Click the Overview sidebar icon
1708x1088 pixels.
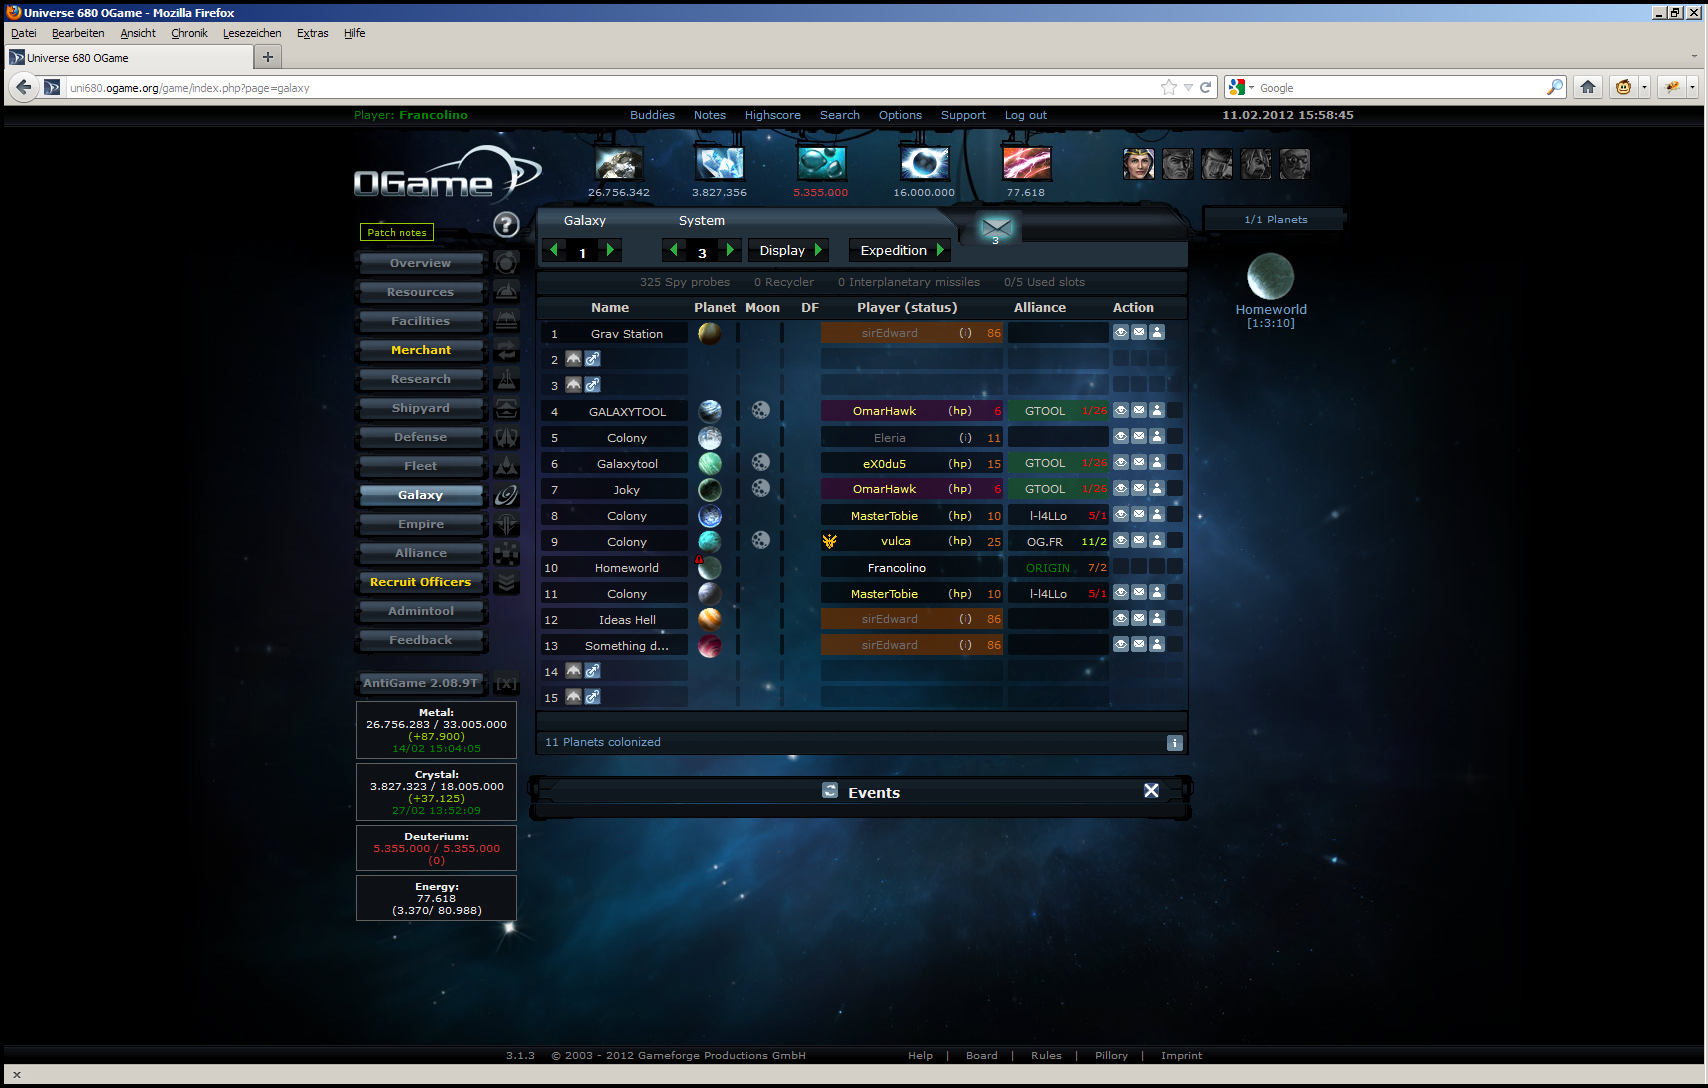(x=507, y=263)
